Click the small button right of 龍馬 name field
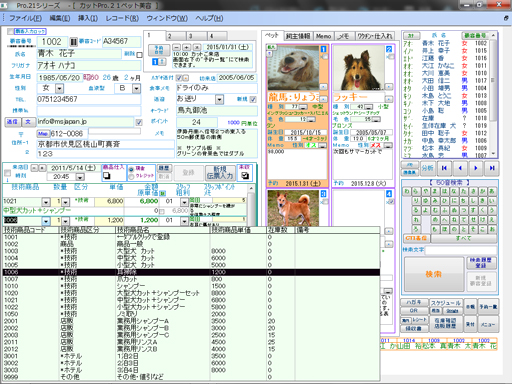The width and height of the screenshot is (512, 384). click(323, 99)
